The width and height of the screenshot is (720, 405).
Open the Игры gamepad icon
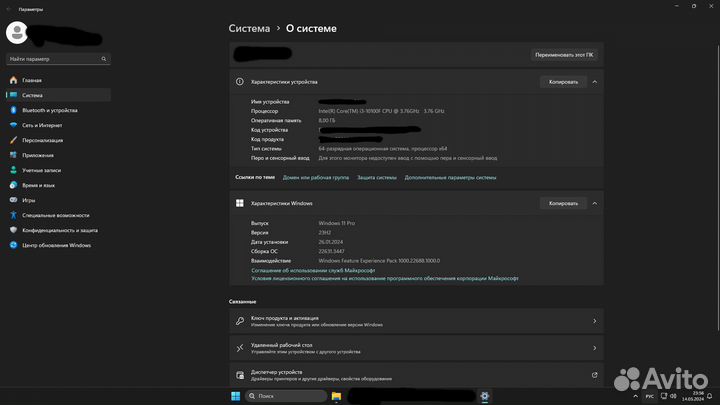pos(13,200)
